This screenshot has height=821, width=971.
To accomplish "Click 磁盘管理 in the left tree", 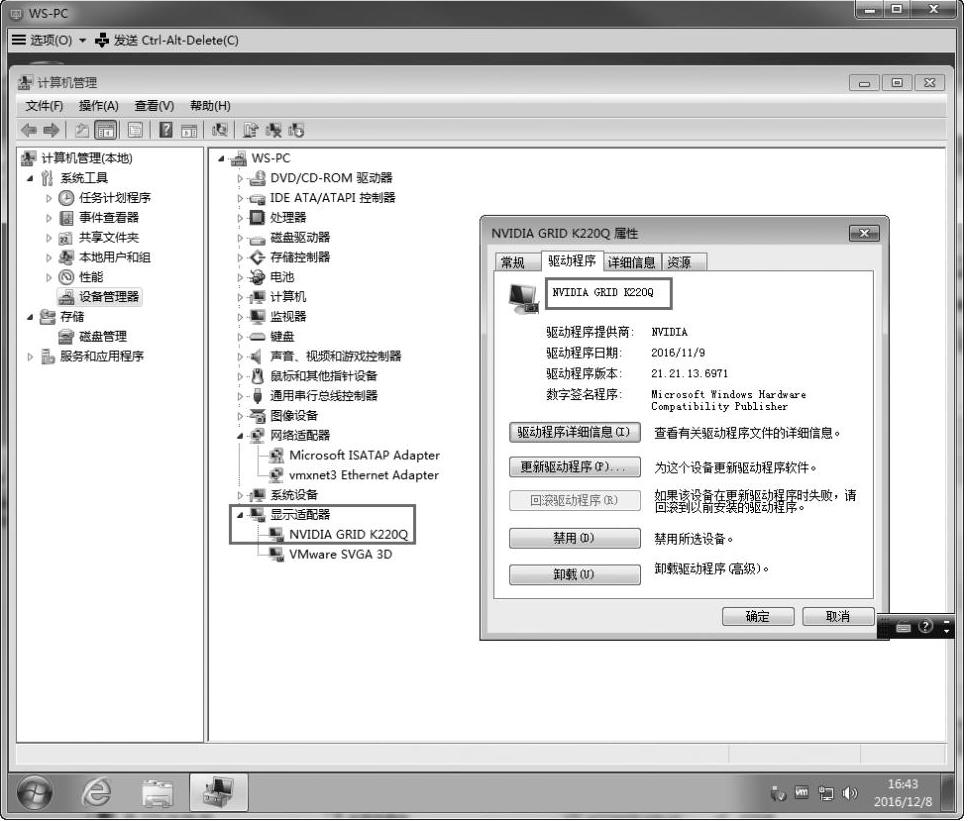I will [103, 336].
